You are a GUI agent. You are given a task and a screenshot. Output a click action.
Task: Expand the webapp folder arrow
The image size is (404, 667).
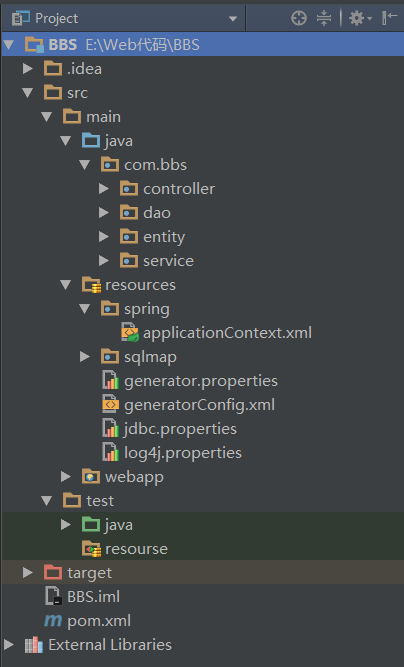point(66,476)
